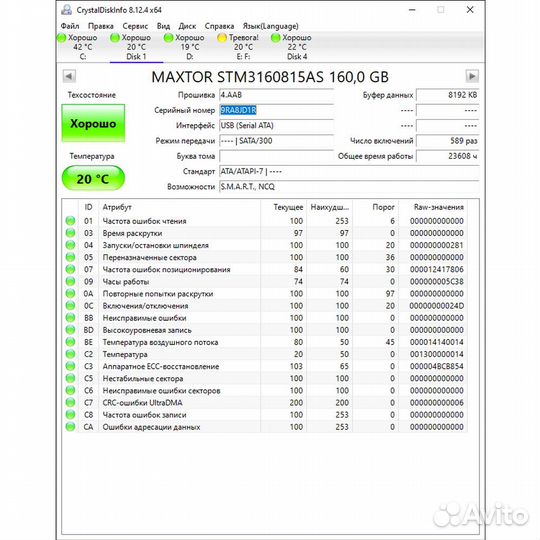Click the Число включений 589 раз field
The height and width of the screenshot is (540, 540).
tap(447, 141)
